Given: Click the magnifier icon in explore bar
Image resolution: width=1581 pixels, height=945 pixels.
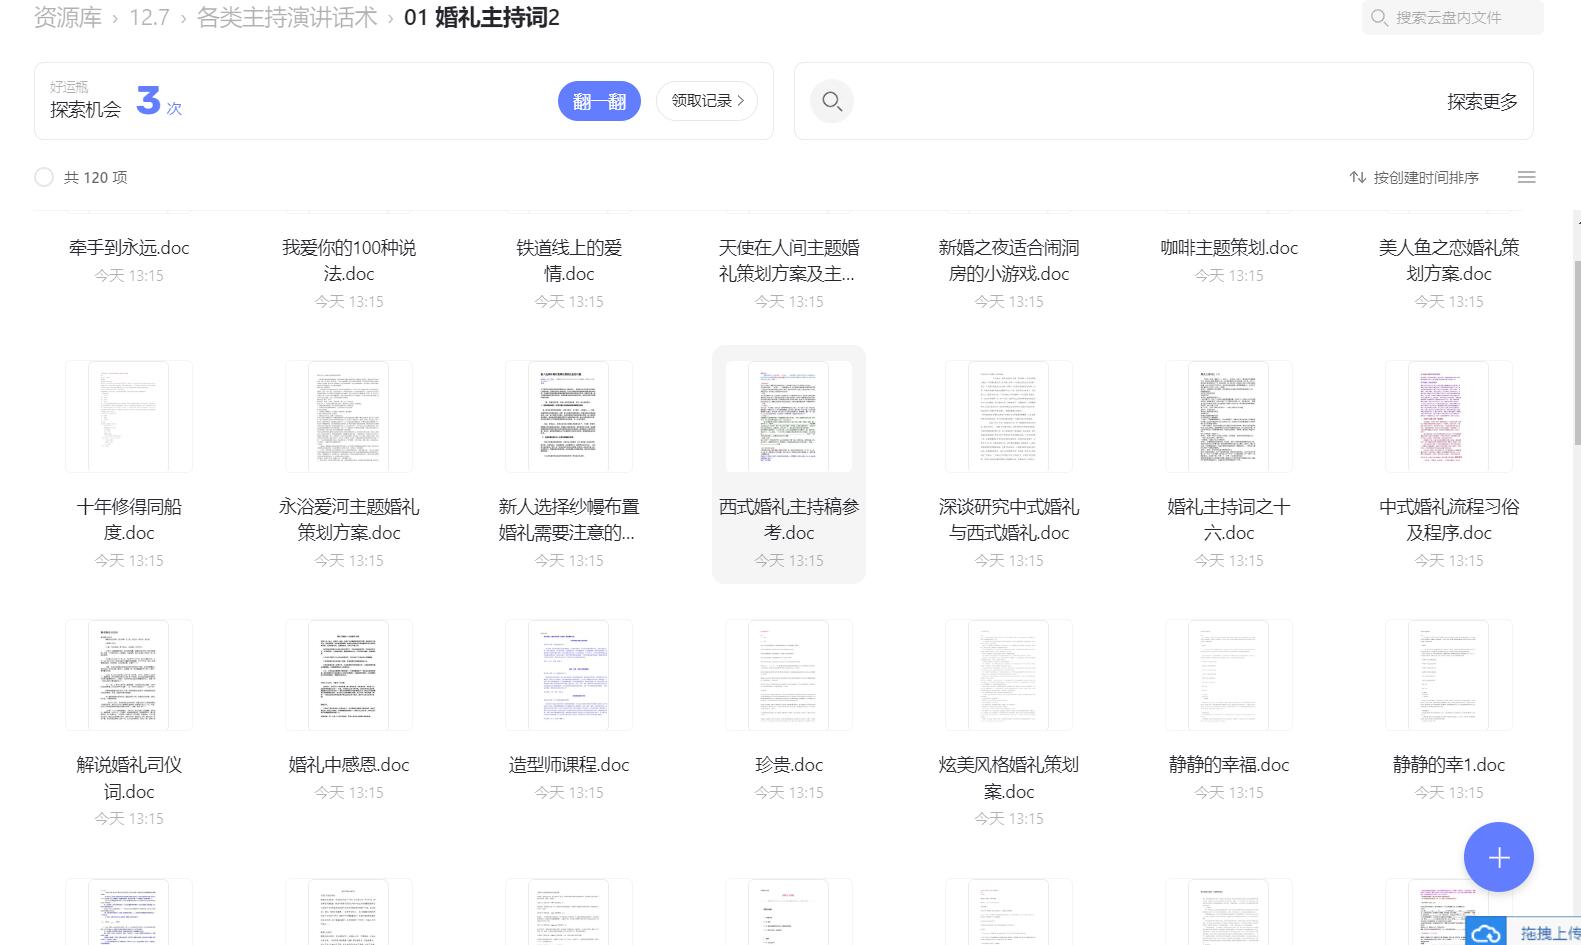Looking at the screenshot, I should pyautogui.click(x=831, y=101).
